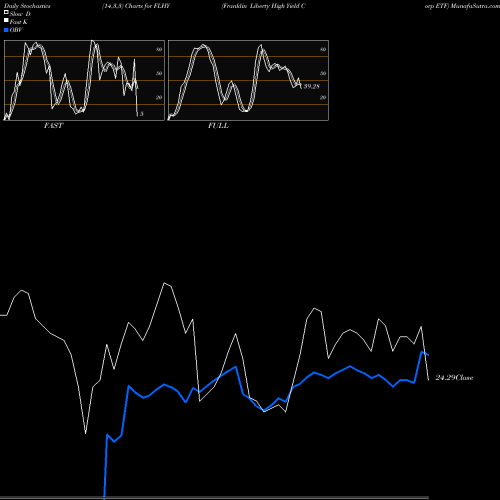Click the Fast K legend swatch
The image size is (500, 500).
(x=6, y=21)
